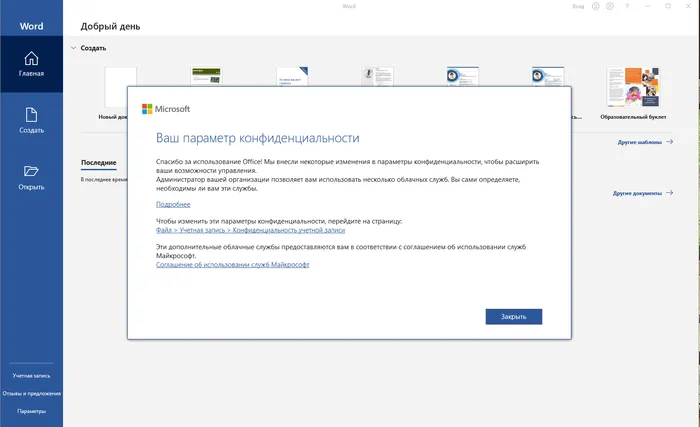Send a smile via the smiley-face icon
This screenshot has height=427, width=700.
tap(596, 6)
